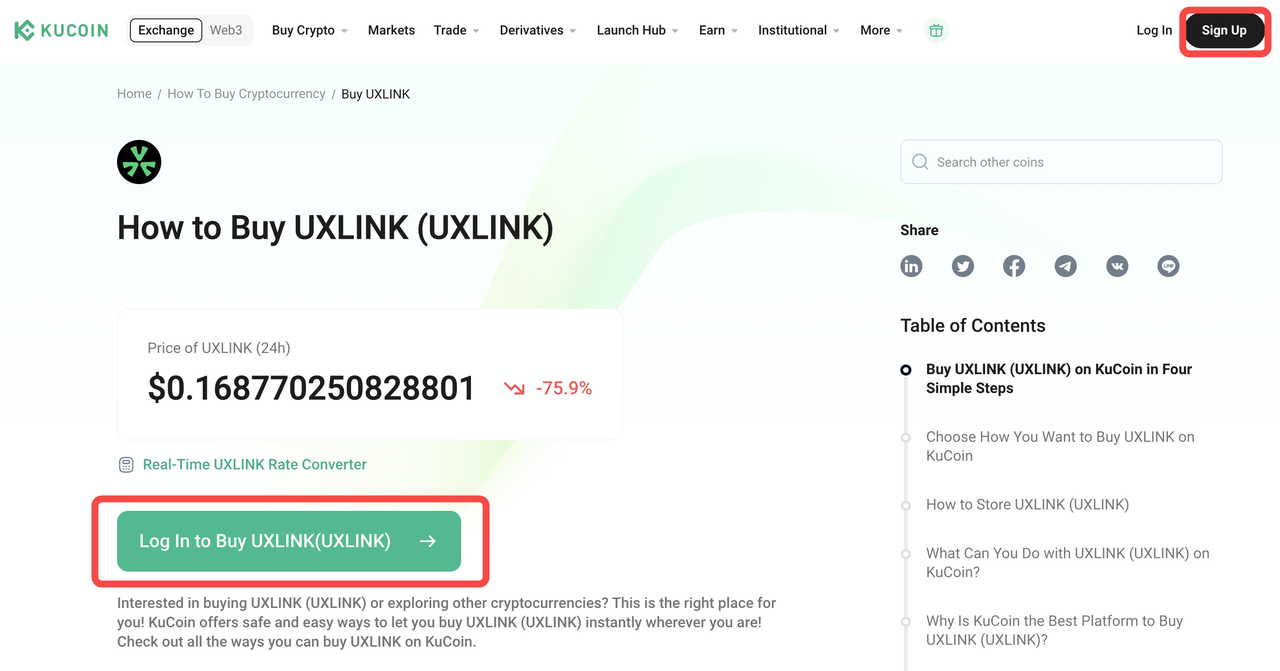Open the Real-Time UXLINK Rate Converter link

click(x=254, y=464)
